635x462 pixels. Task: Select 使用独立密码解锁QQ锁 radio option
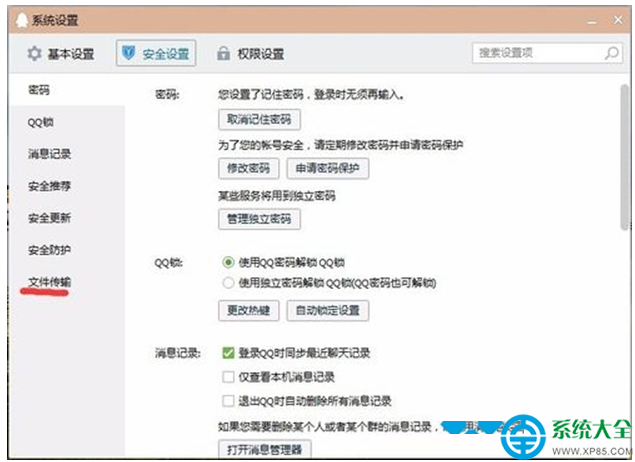pyautogui.click(x=228, y=283)
